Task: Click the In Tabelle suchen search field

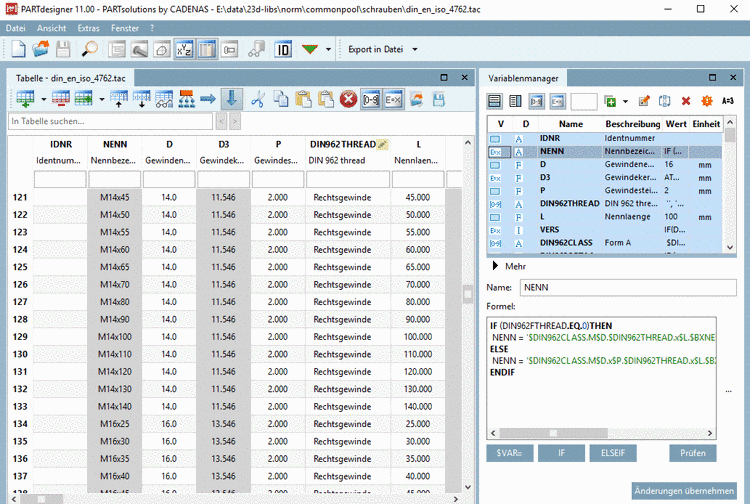Action: [x=110, y=121]
